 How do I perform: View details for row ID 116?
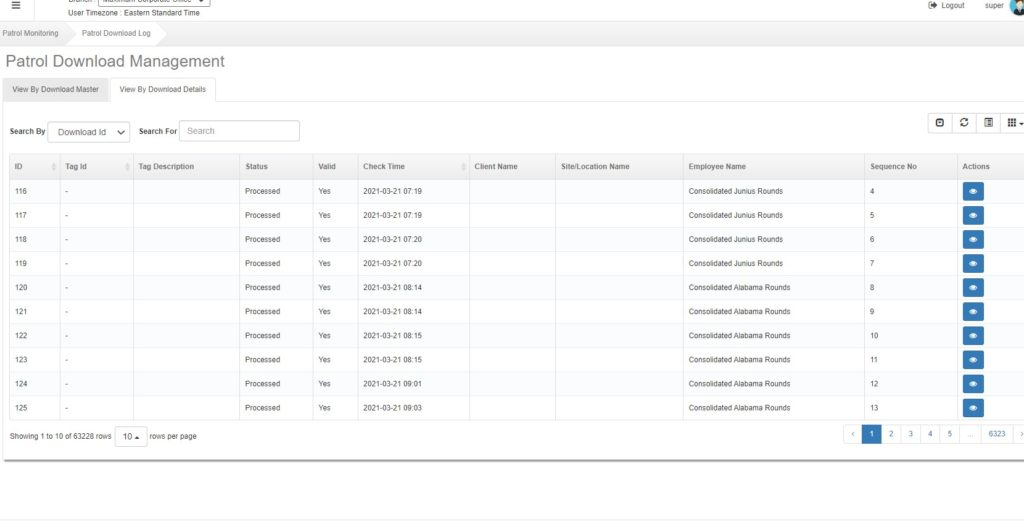[x=972, y=191]
